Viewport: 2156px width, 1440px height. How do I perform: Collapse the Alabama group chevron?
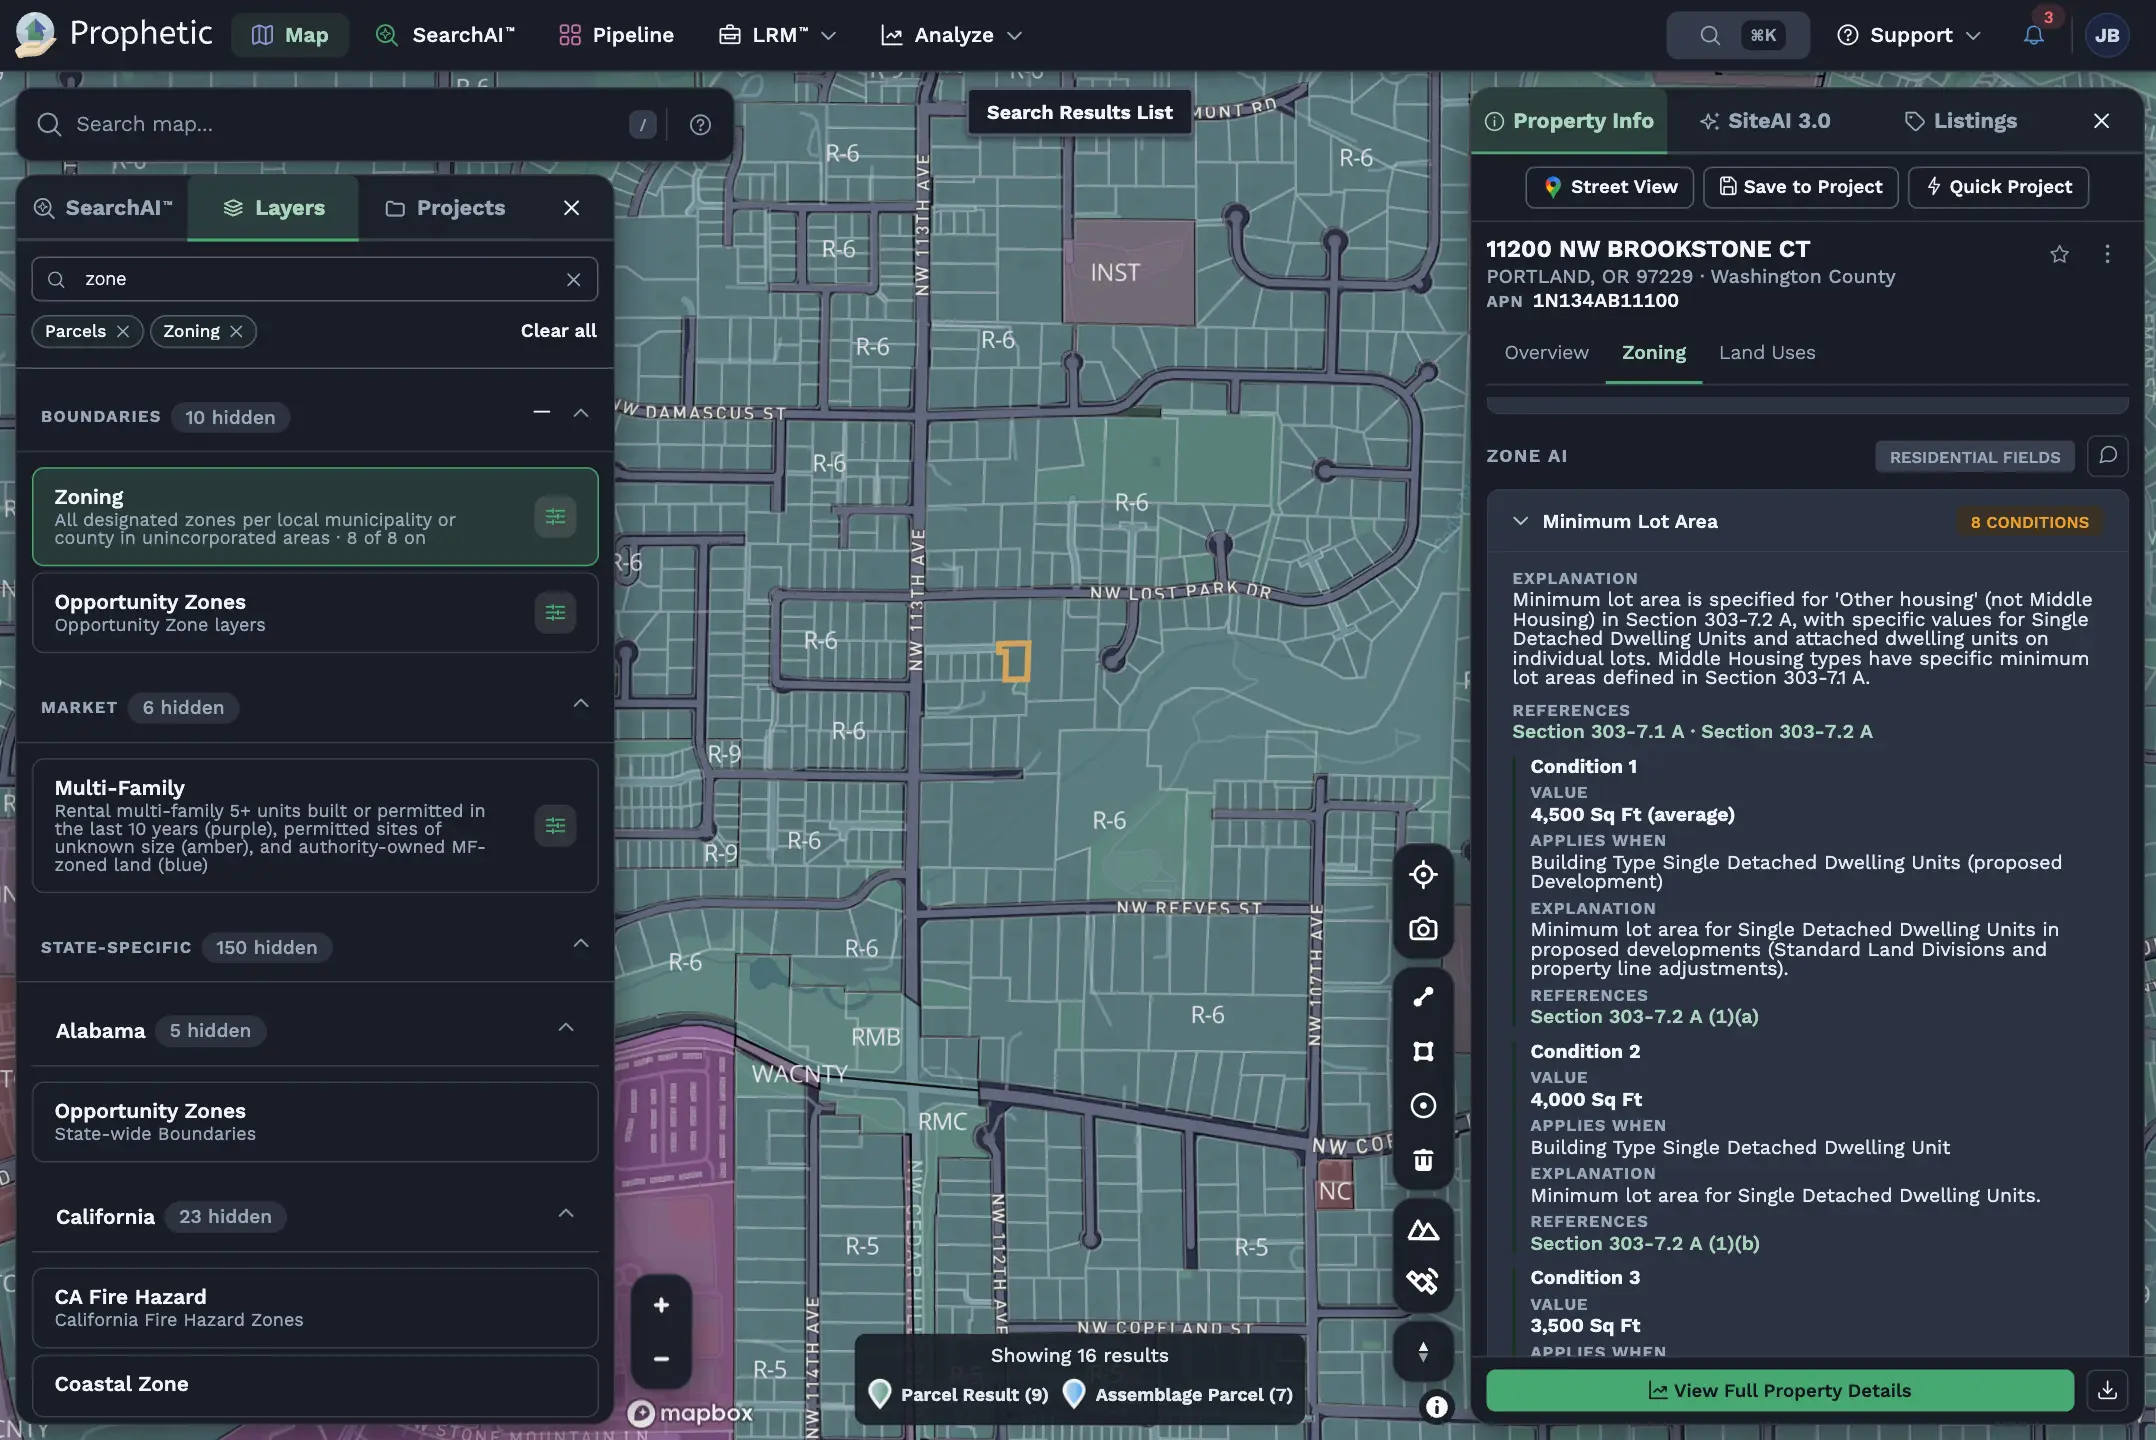coord(566,1028)
